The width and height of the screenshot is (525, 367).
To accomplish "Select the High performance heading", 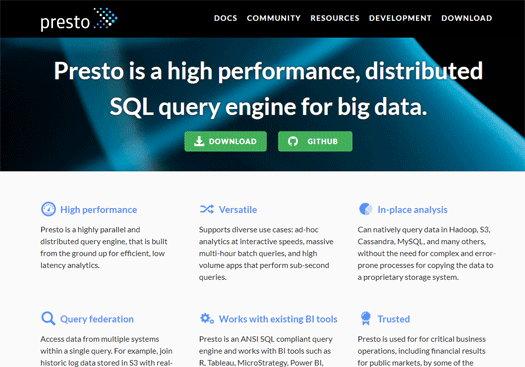I will [x=98, y=210].
